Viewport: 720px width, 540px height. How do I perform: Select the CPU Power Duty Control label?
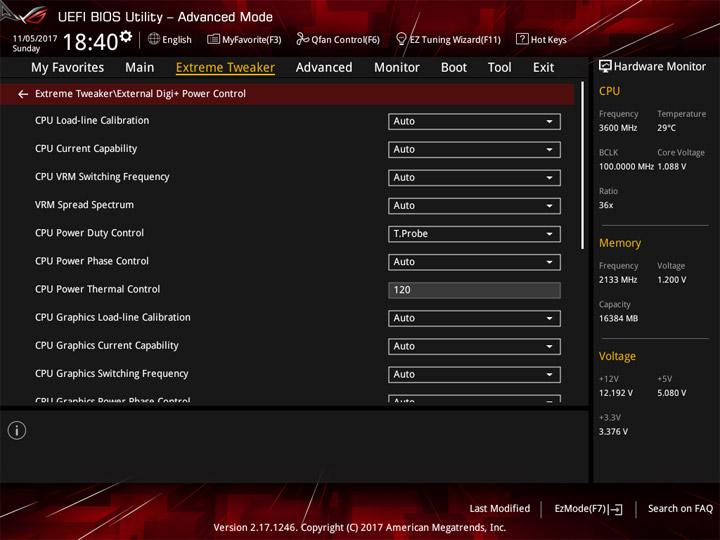(89, 233)
